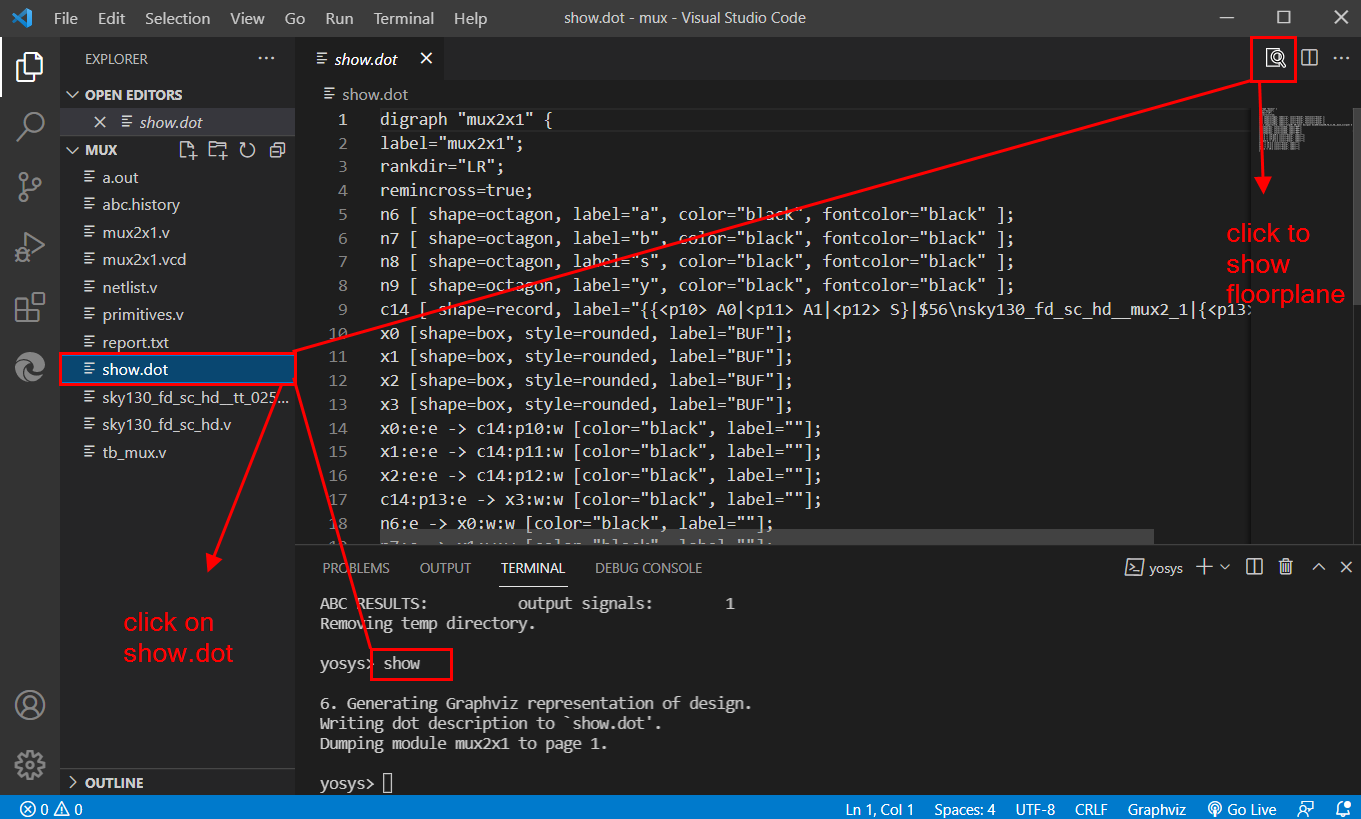Open the new terminal launch profile dropdown
Viewport: 1361px width, 819px height.
1225,567
